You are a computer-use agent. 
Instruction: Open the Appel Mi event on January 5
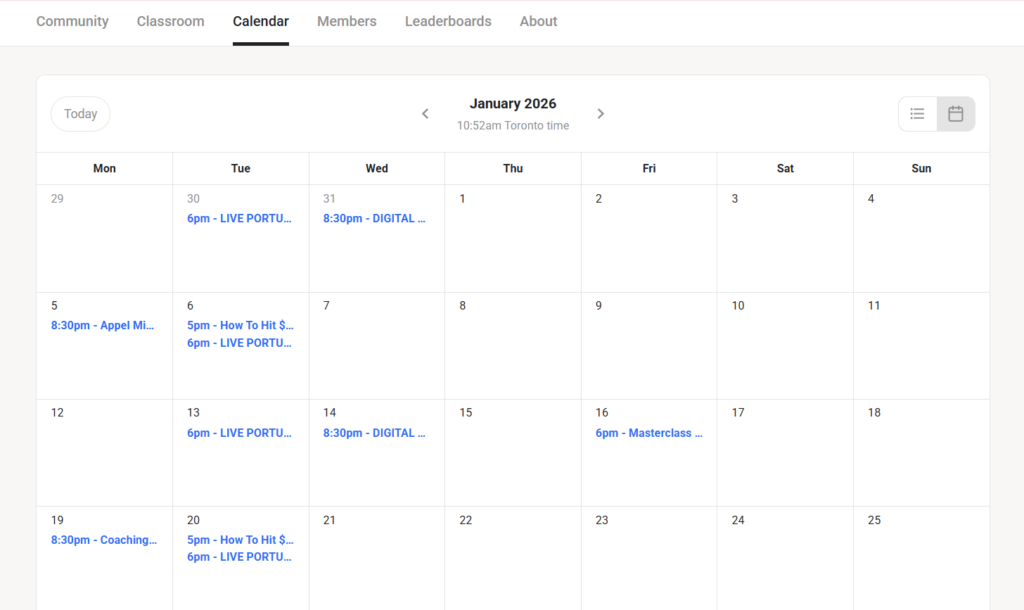103,326
